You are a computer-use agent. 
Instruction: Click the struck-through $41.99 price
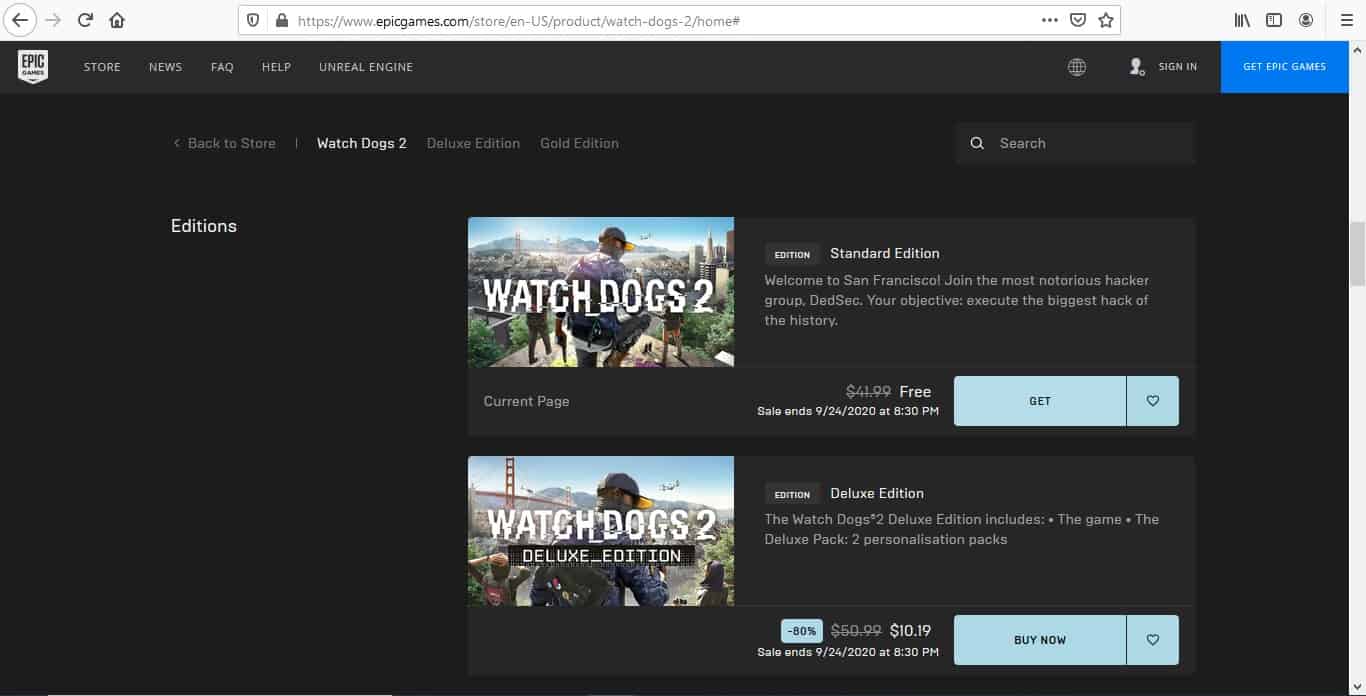click(868, 392)
